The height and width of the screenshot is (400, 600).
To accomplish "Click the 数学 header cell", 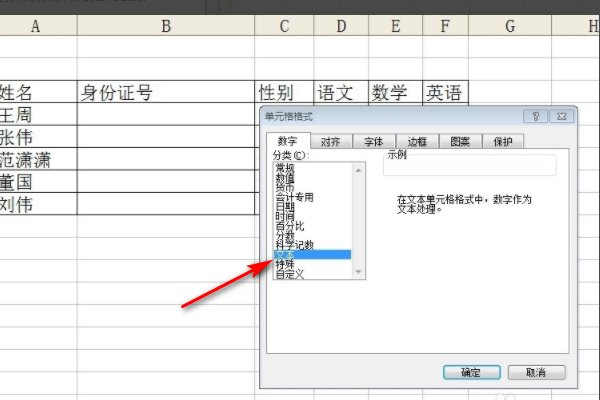I will (x=395, y=92).
